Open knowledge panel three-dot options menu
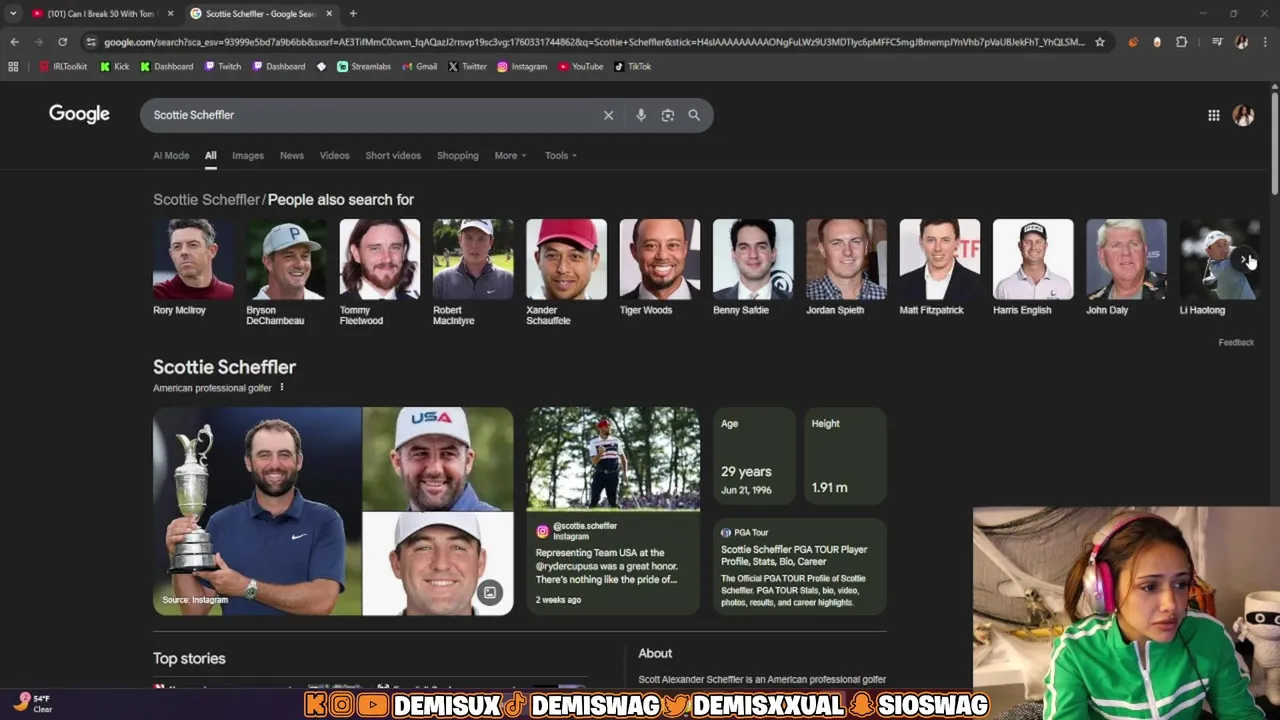Screen dimensions: 1280x720 [x=282, y=387]
